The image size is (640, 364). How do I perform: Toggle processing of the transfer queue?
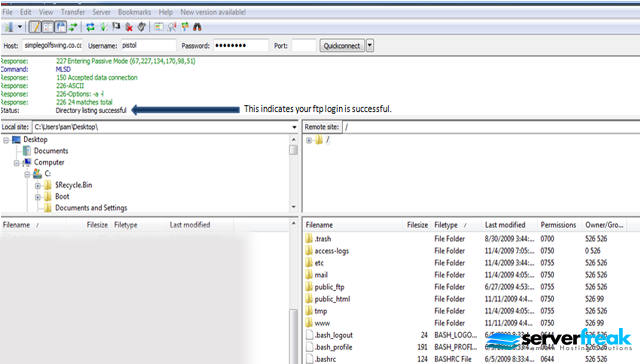pos(103,27)
